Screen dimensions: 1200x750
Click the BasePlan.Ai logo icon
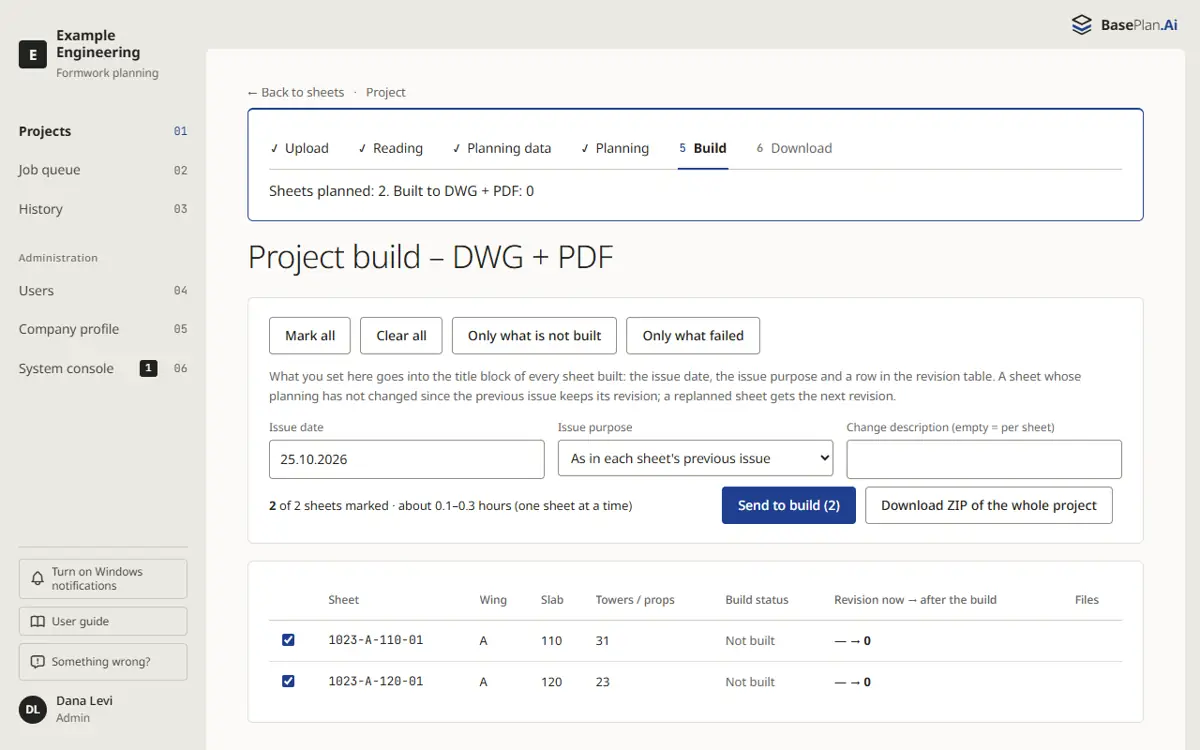coord(1081,25)
